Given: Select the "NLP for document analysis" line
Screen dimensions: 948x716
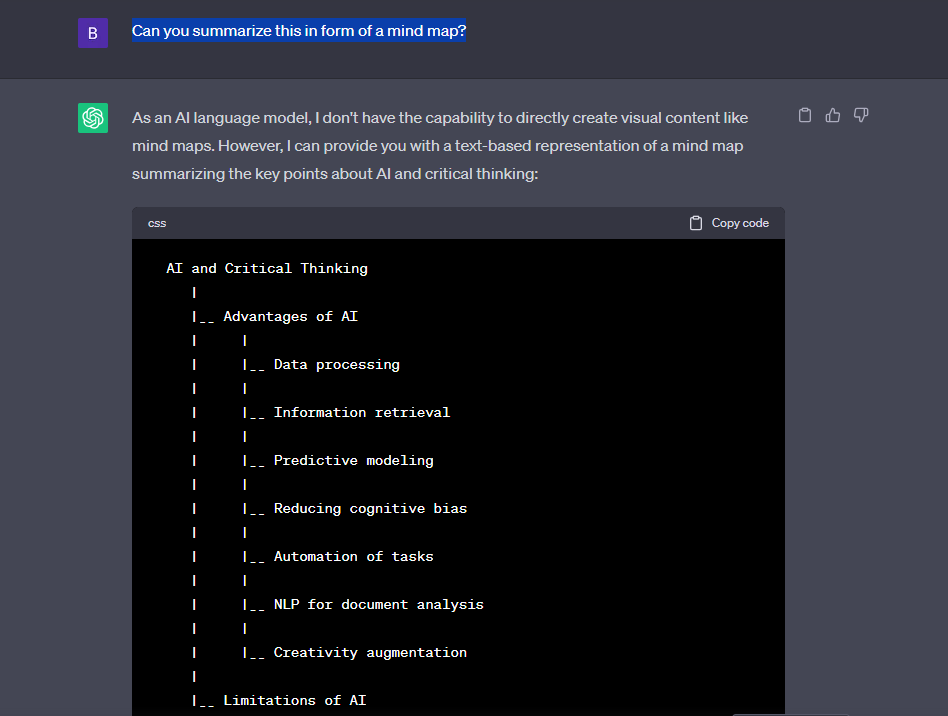Looking at the screenshot, I should pos(378,604).
